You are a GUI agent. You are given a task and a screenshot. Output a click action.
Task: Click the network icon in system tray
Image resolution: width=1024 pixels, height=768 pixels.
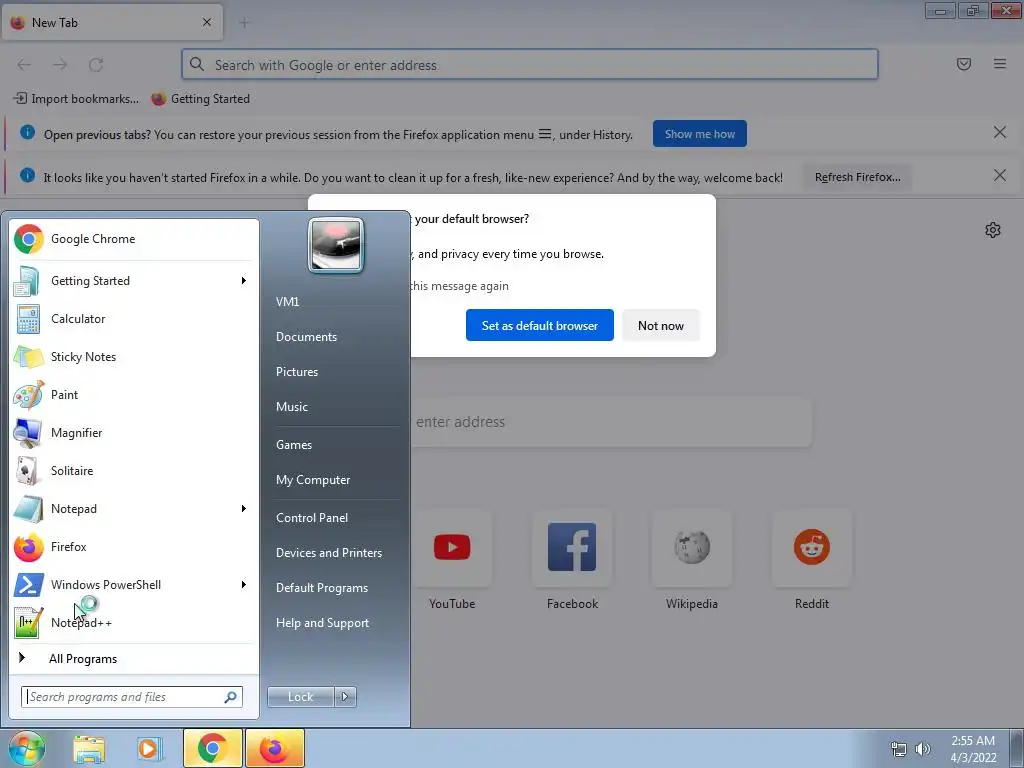pos(899,749)
